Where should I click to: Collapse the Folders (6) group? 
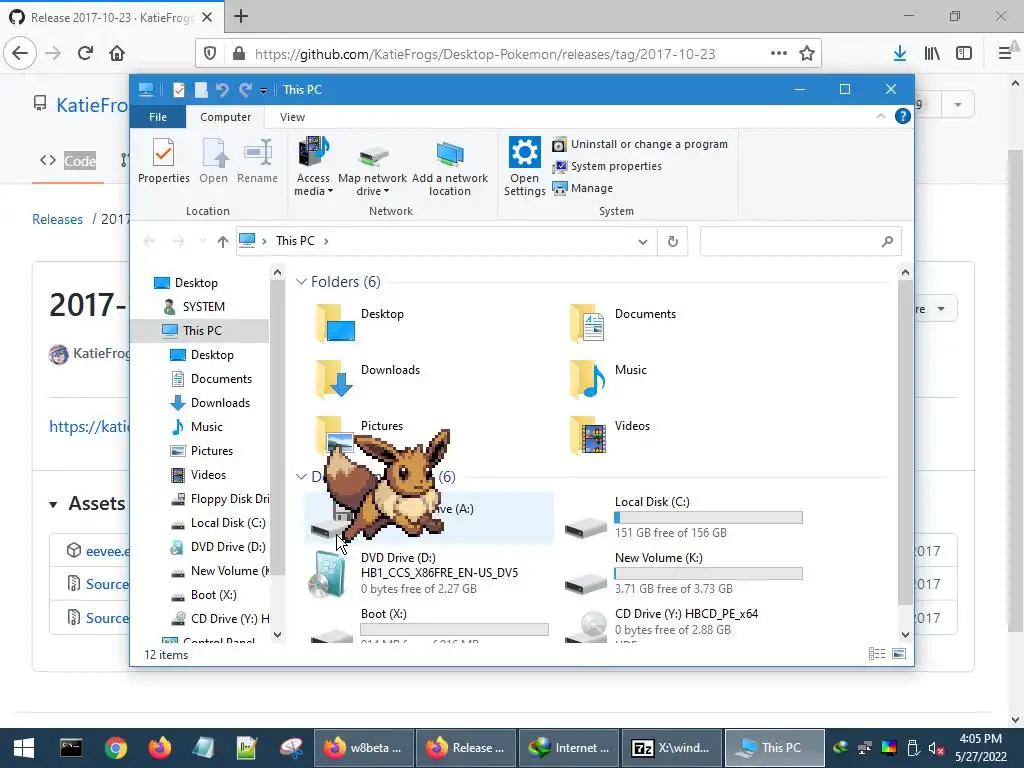pyautogui.click(x=301, y=281)
